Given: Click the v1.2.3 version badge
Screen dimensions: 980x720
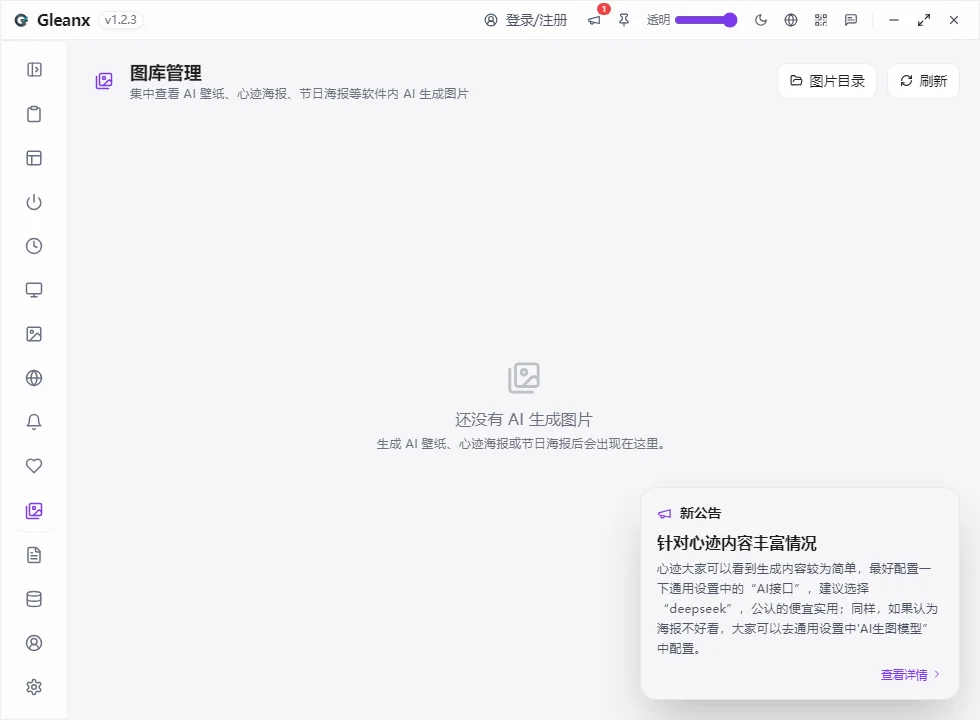Looking at the screenshot, I should click(x=121, y=20).
